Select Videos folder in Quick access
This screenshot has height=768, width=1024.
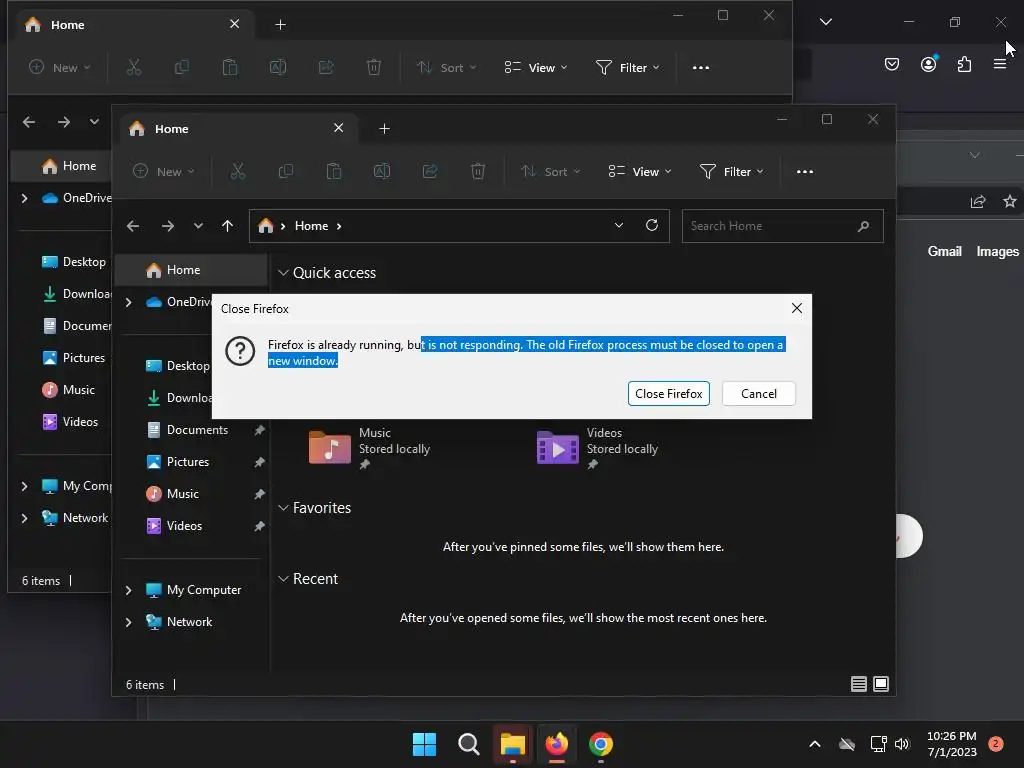597,448
